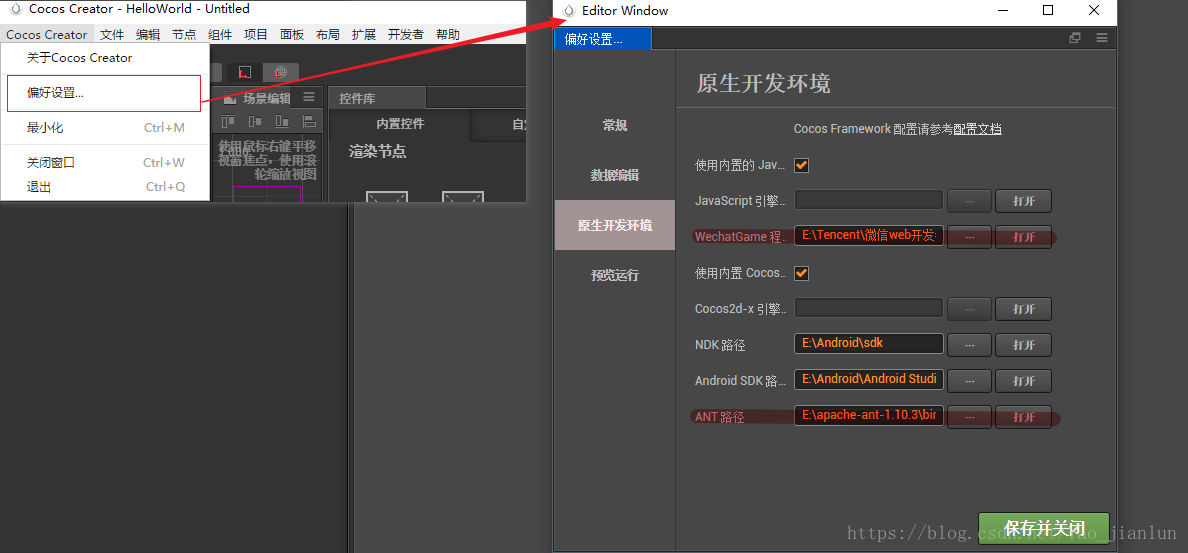Screen dimensions: 1188x553
Task: Select the 偏好设置... tab in Editor Window
Action: pyautogui.click(x=602, y=39)
